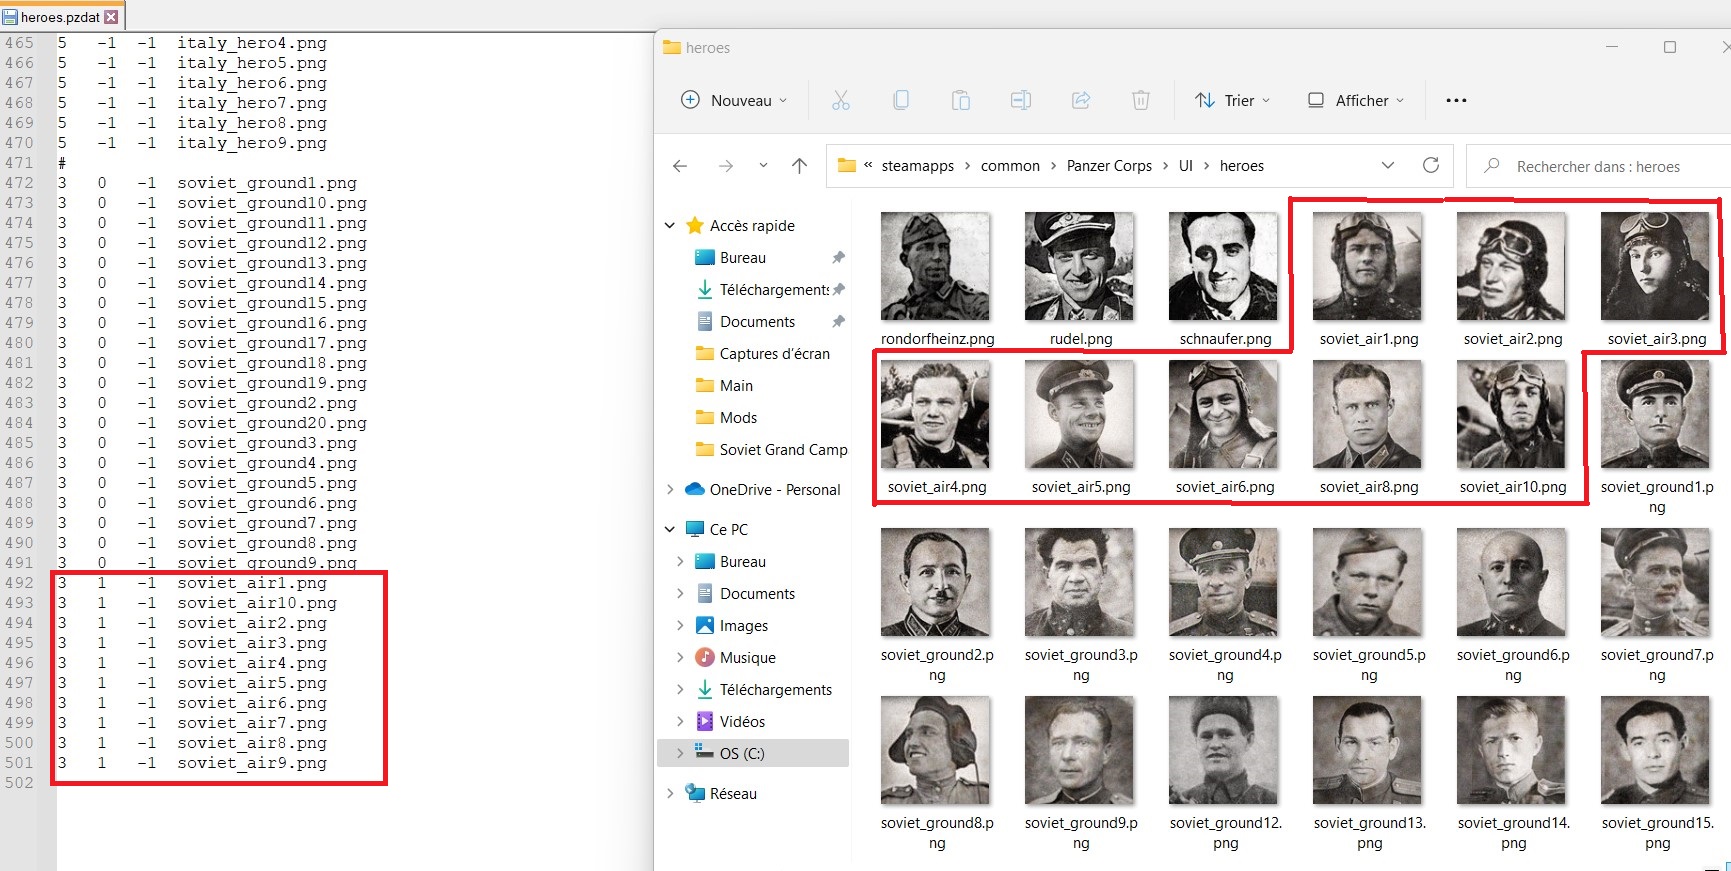This screenshot has width=1731, height=871.
Task: Select rondorfheinz.png thumbnail
Action: pyautogui.click(x=936, y=266)
